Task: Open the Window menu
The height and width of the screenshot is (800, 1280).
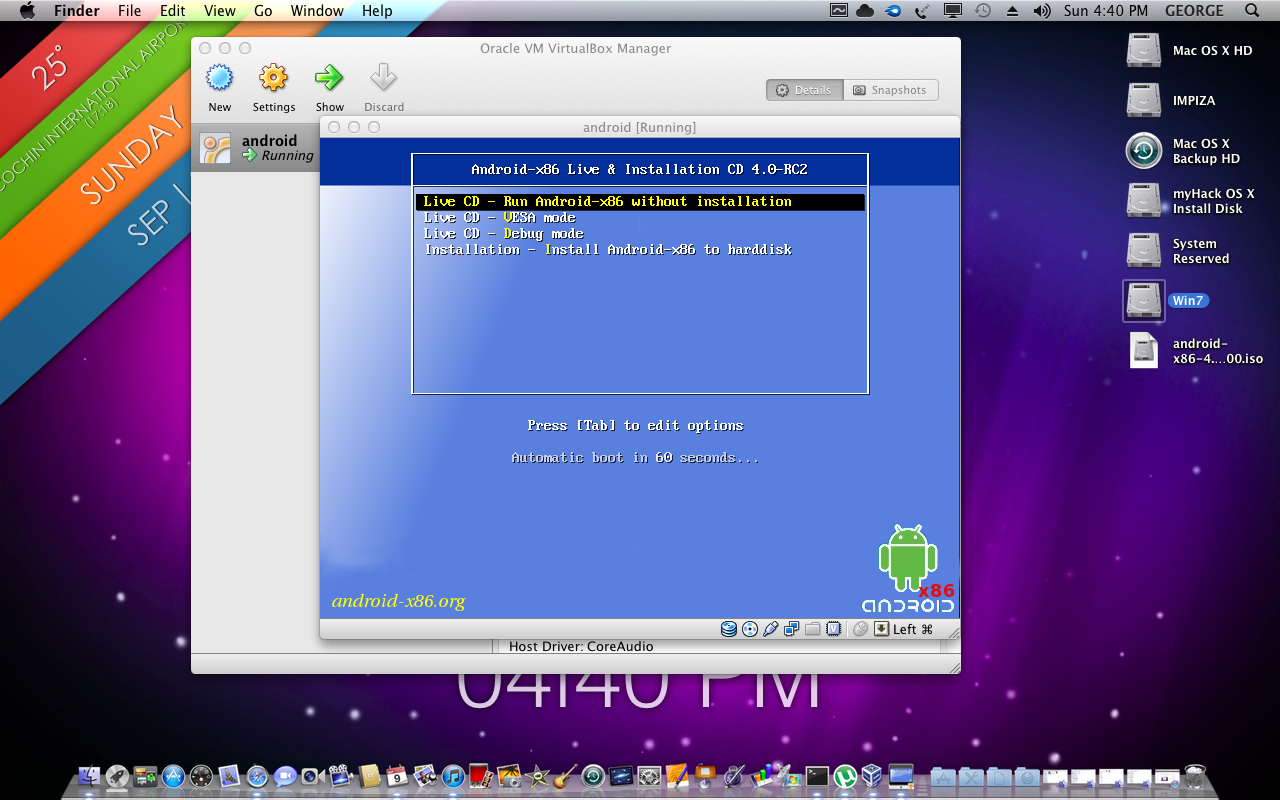Action: pos(317,11)
